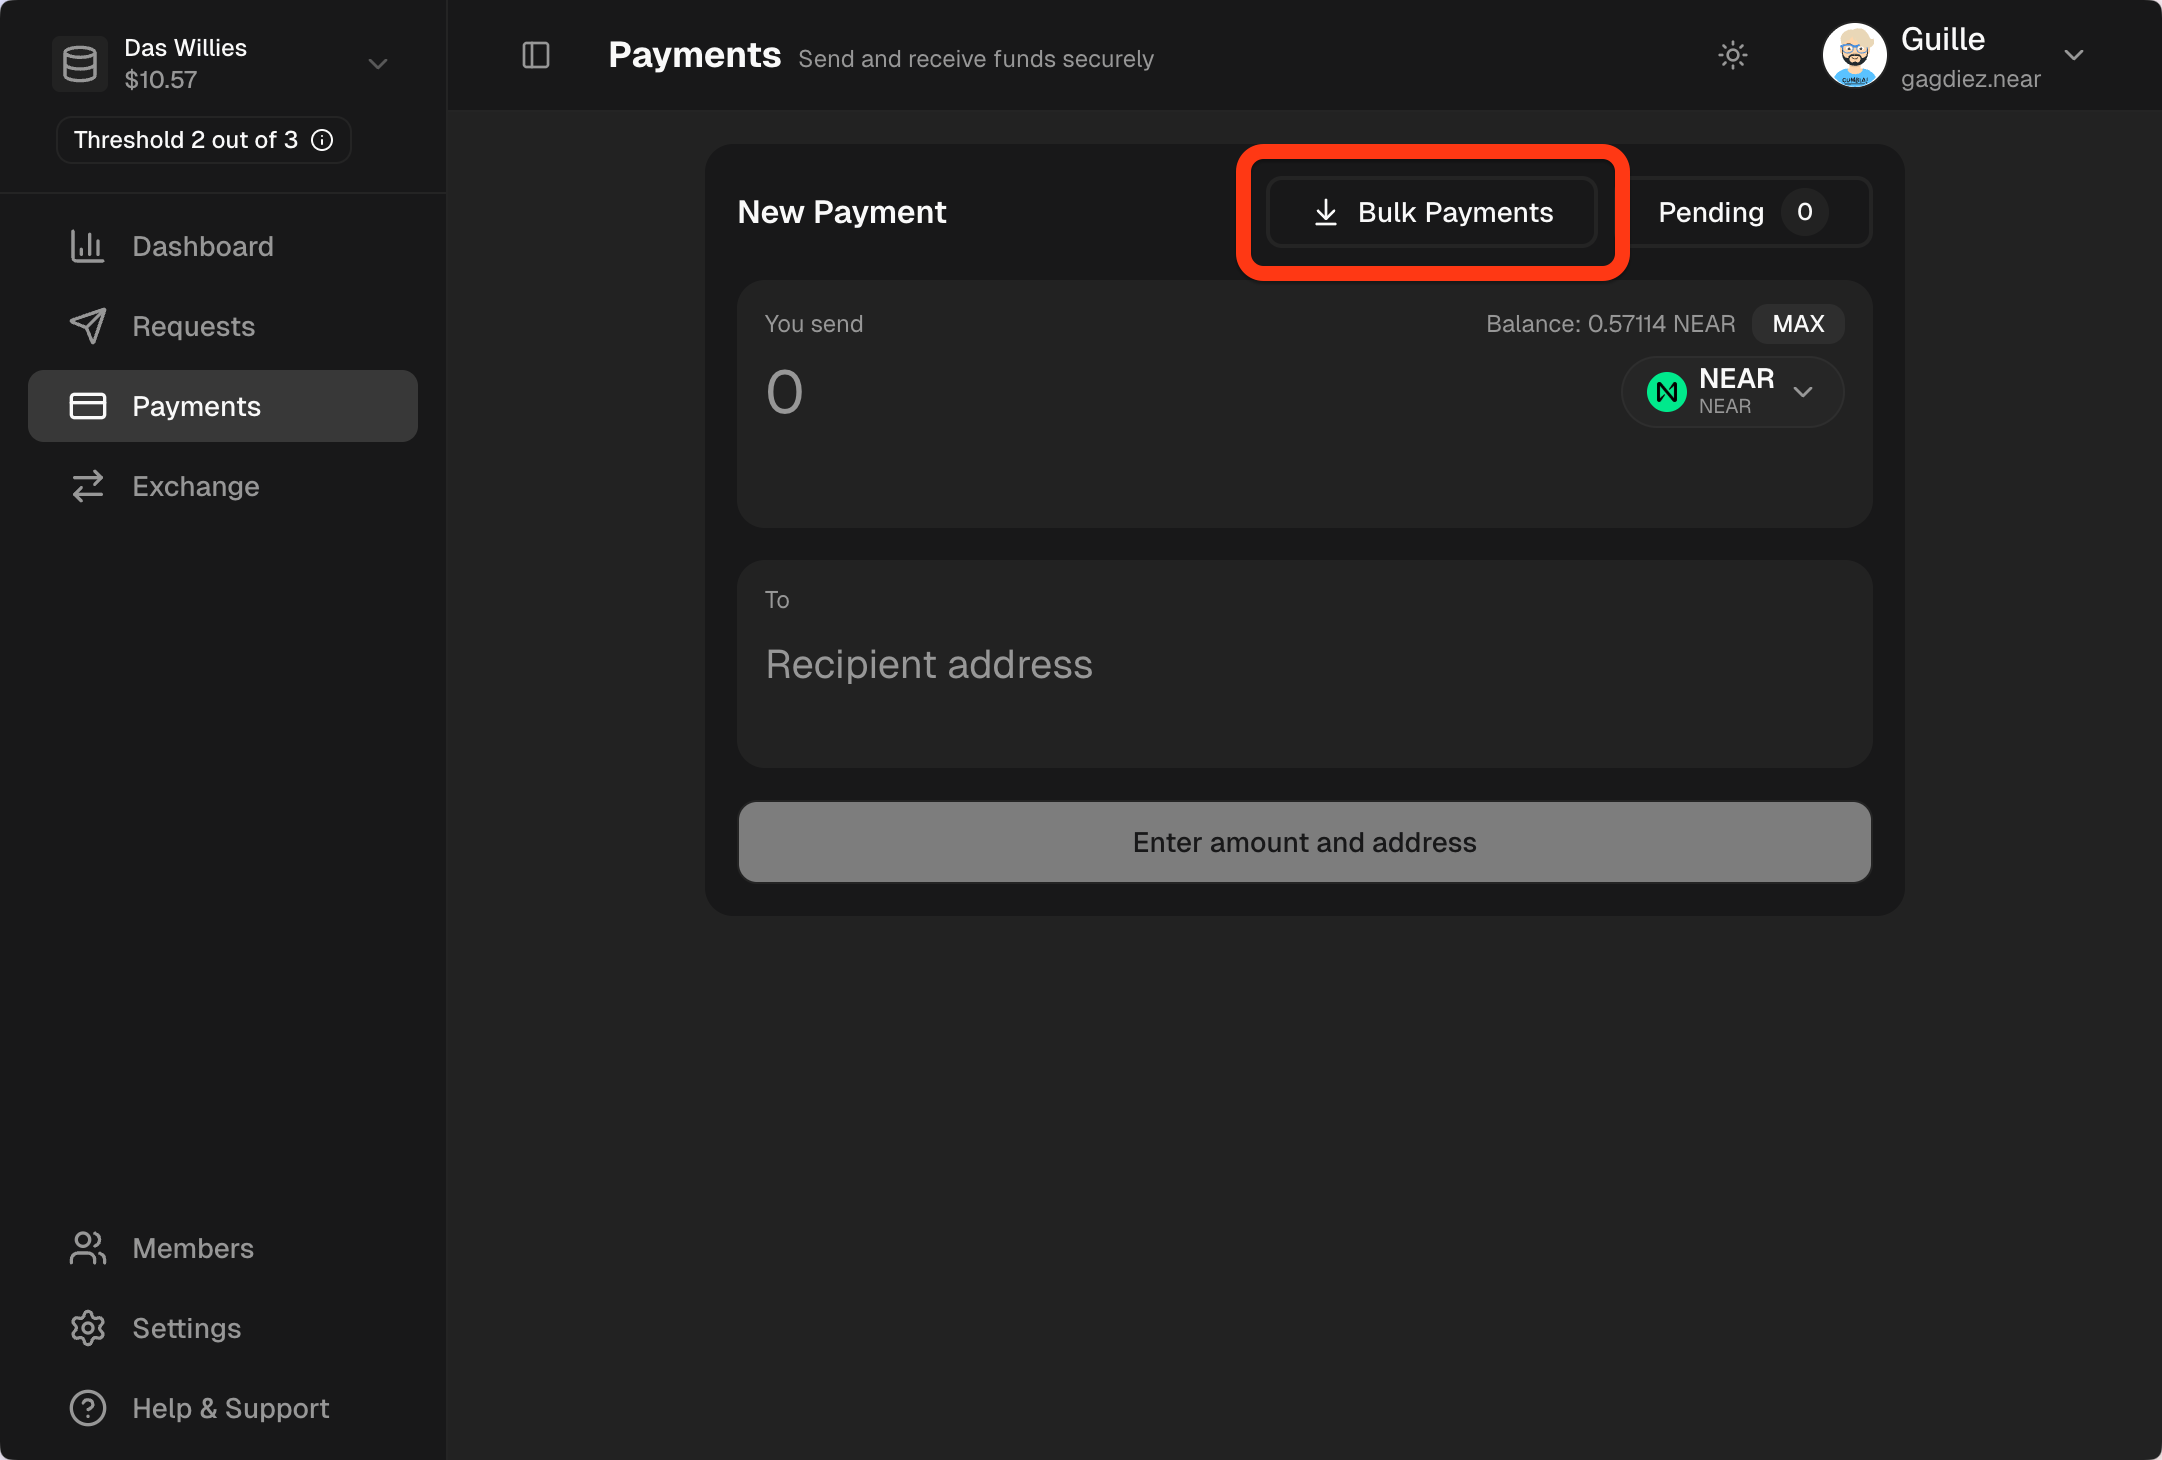This screenshot has height=1460, width=2162.
Task: Select the Requests send icon
Action: (88, 326)
